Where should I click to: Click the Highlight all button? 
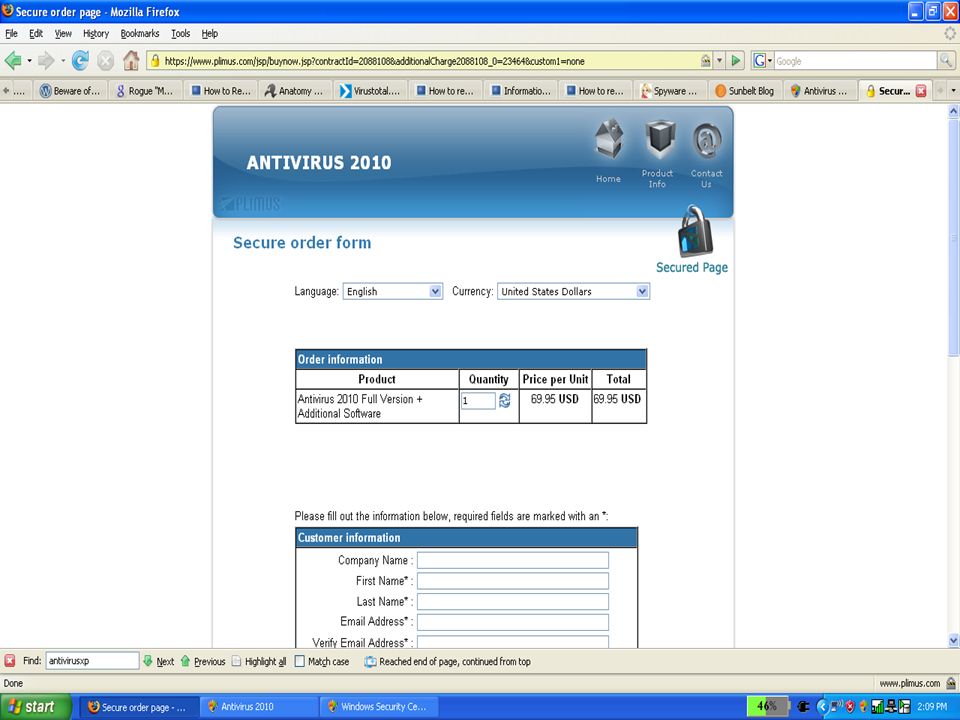pyautogui.click(x=259, y=661)
